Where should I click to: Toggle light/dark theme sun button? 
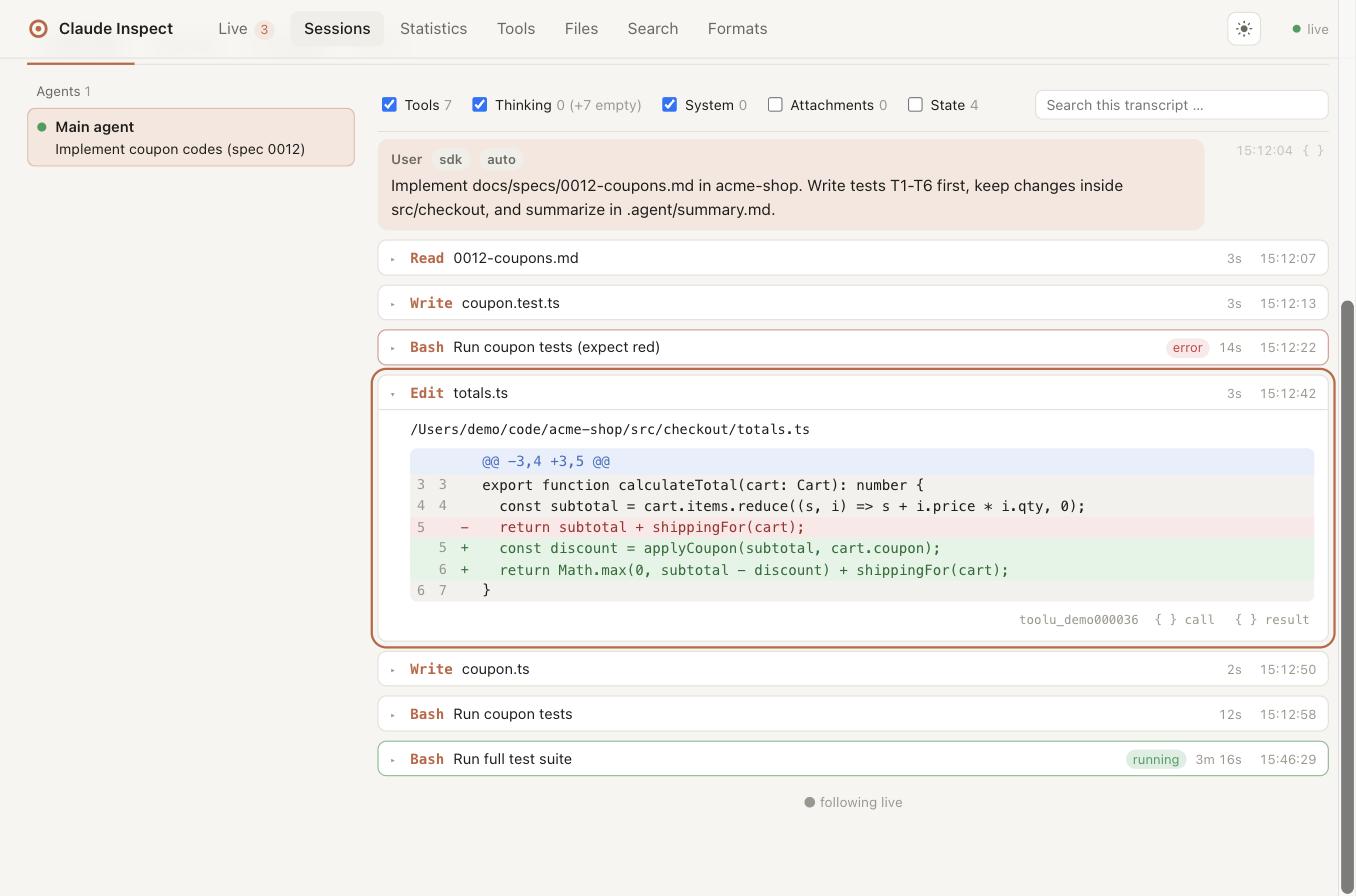(x=1244, y=29)
